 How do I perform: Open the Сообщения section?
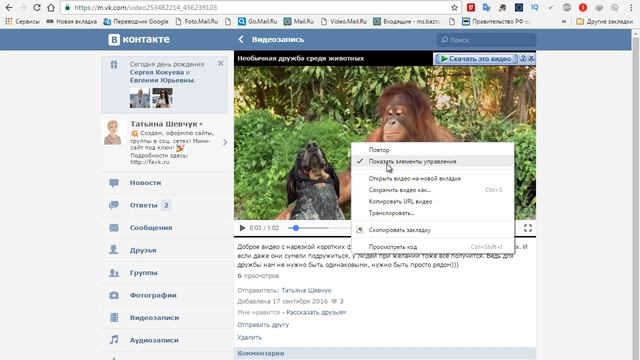click(x=151, y=228)
